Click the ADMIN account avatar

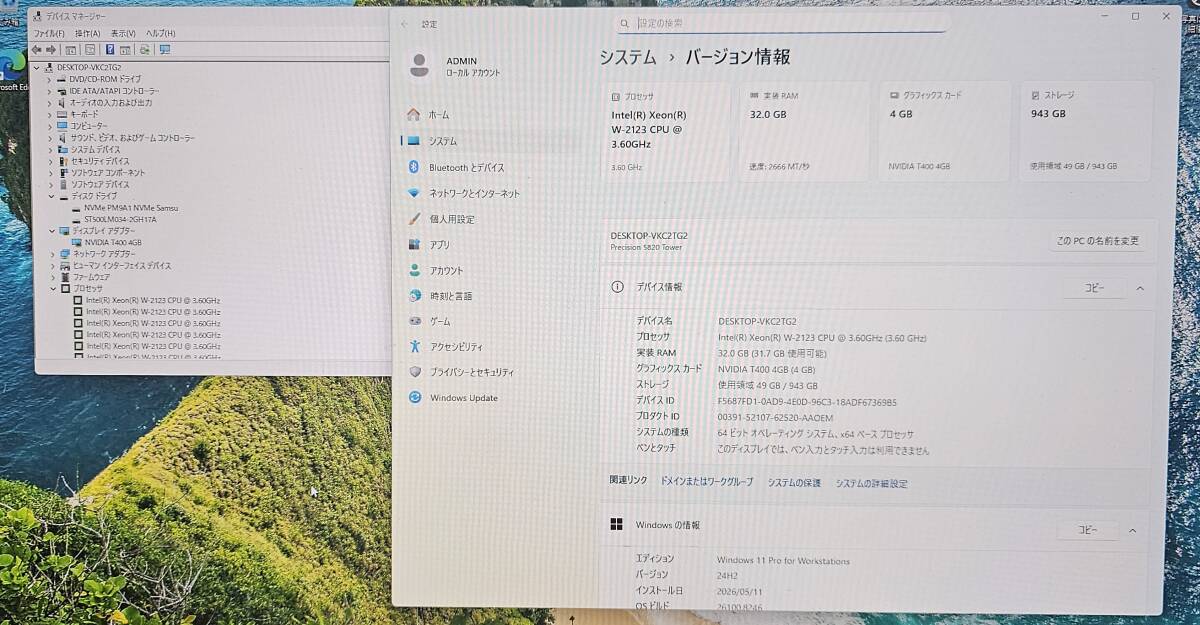pyautogui.click(x=420, y=66)
